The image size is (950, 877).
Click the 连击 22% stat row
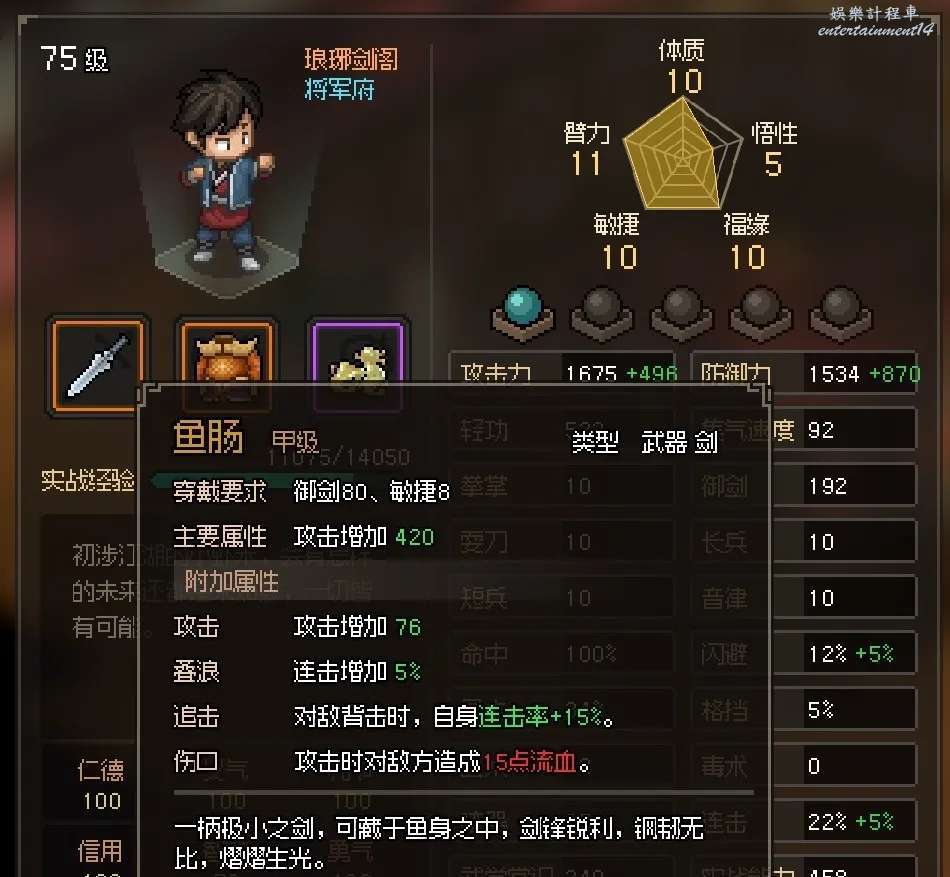click(806, 821)
